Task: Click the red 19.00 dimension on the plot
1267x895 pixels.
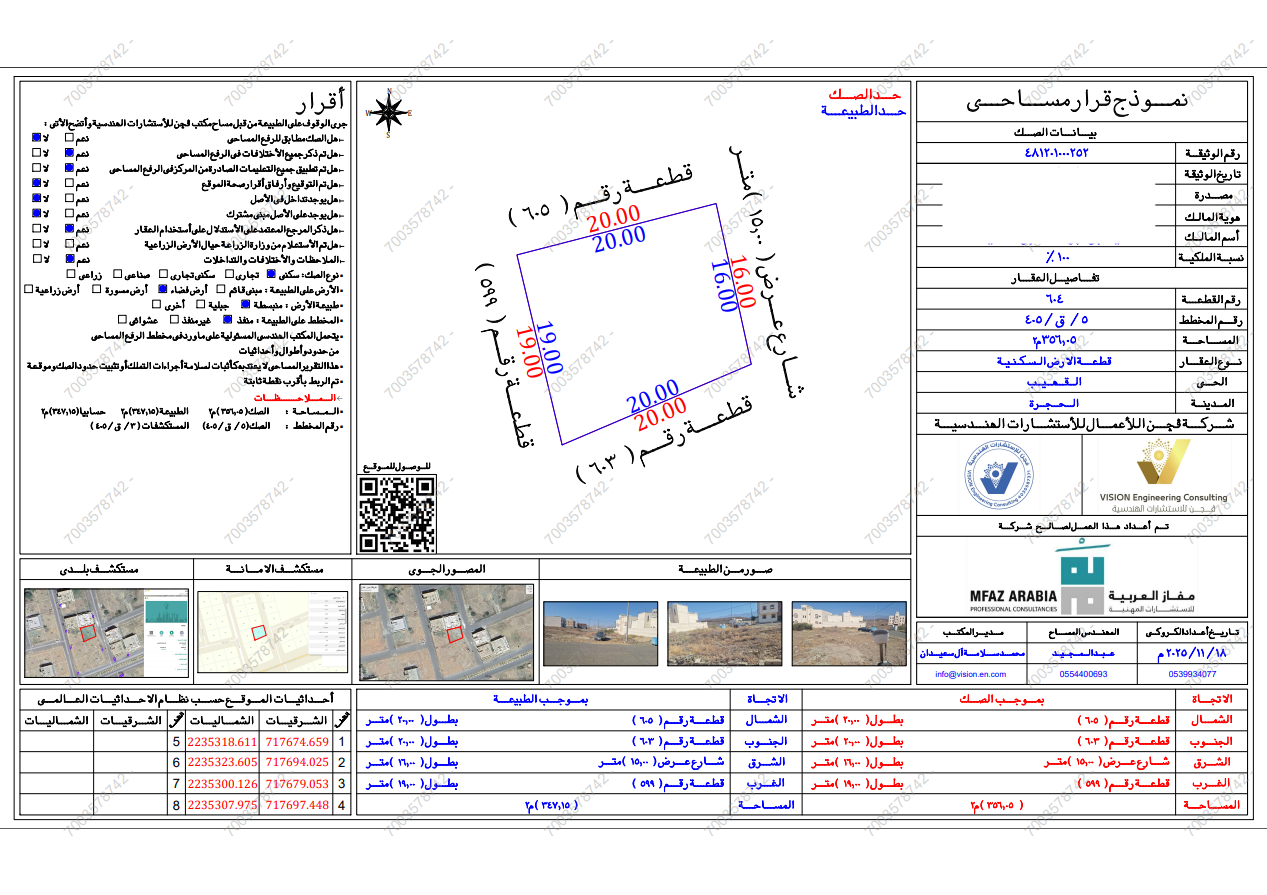Action: click(531, 354)
